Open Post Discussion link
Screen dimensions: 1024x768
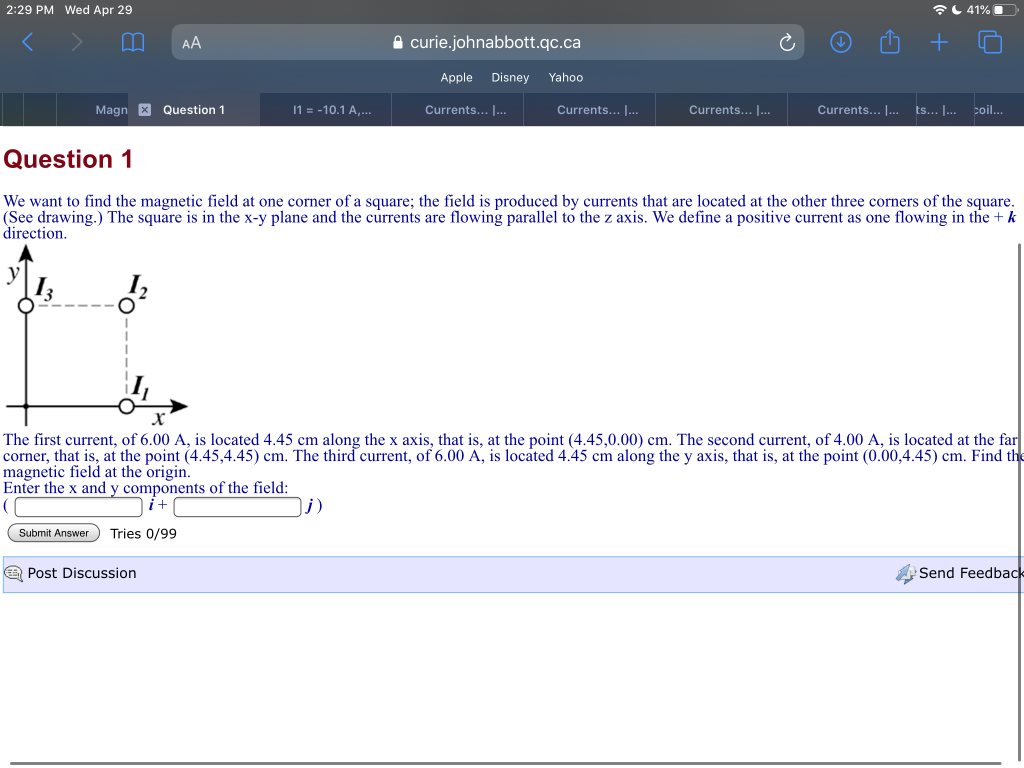82,573
